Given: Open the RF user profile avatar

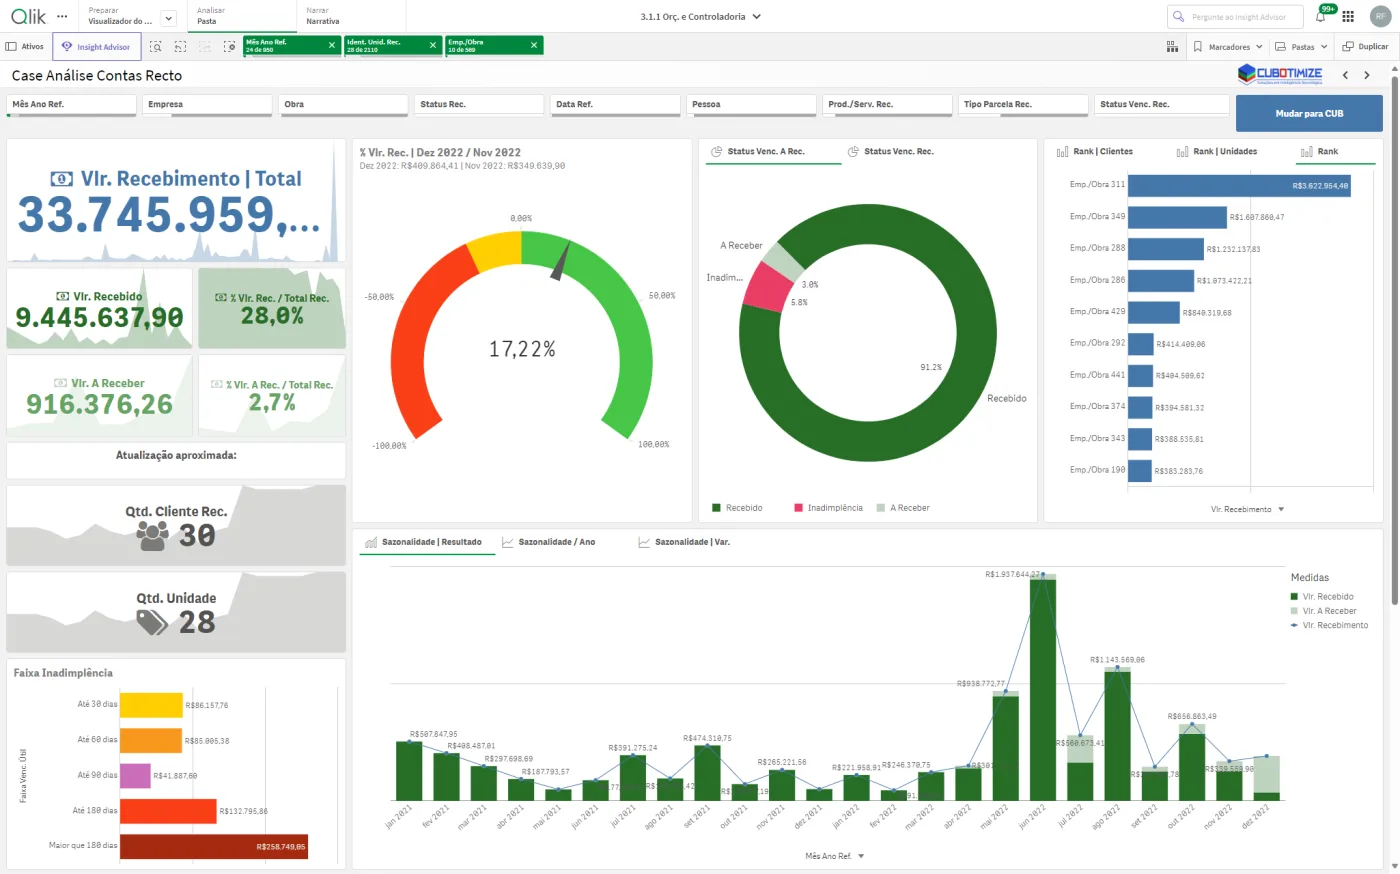Looking at the screenshot, I should [x=1380, y=16].
